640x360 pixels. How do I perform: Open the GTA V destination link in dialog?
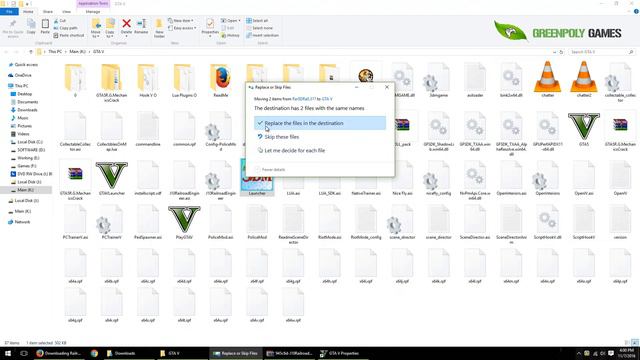[x=327, y=99]
